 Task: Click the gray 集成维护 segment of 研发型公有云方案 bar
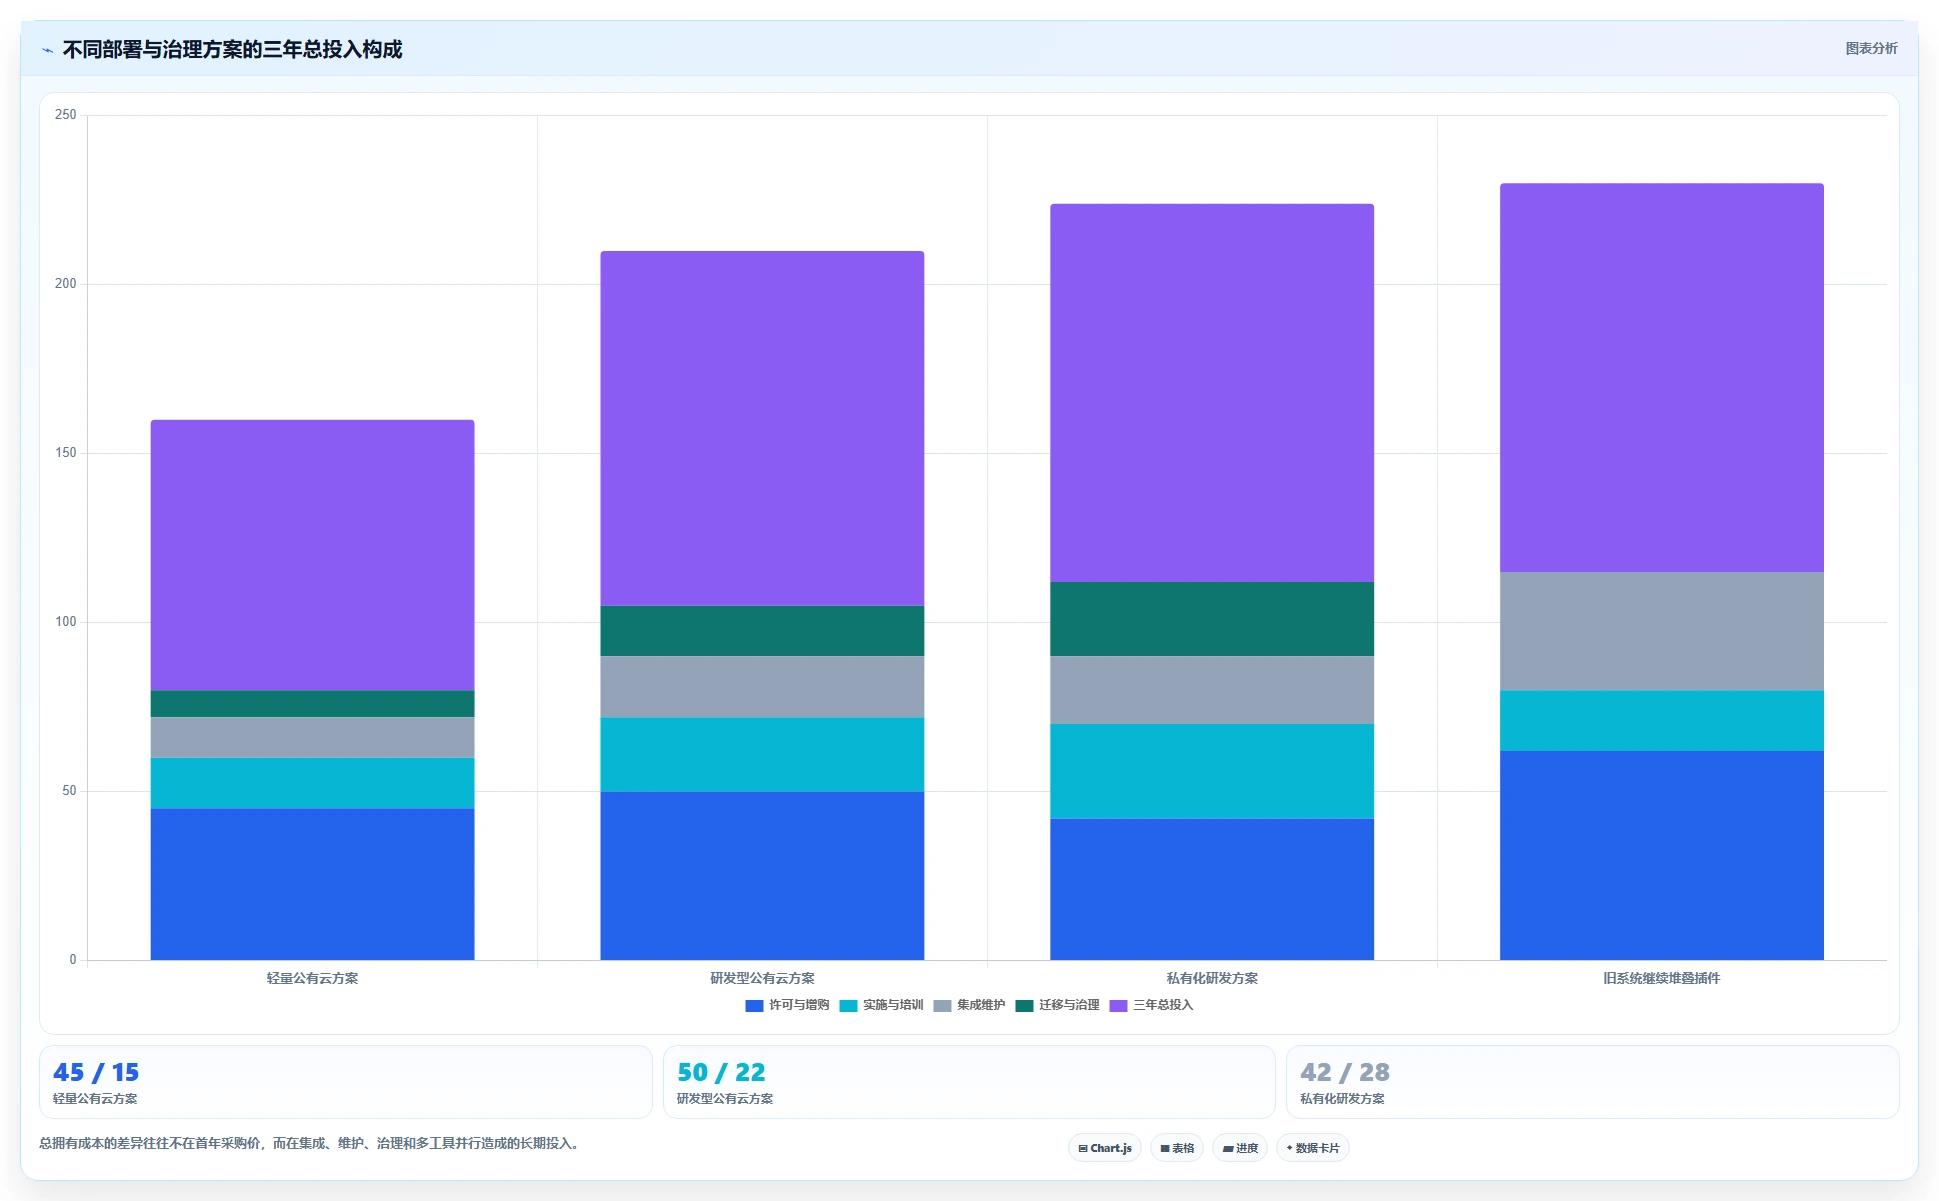click(762, 687)
